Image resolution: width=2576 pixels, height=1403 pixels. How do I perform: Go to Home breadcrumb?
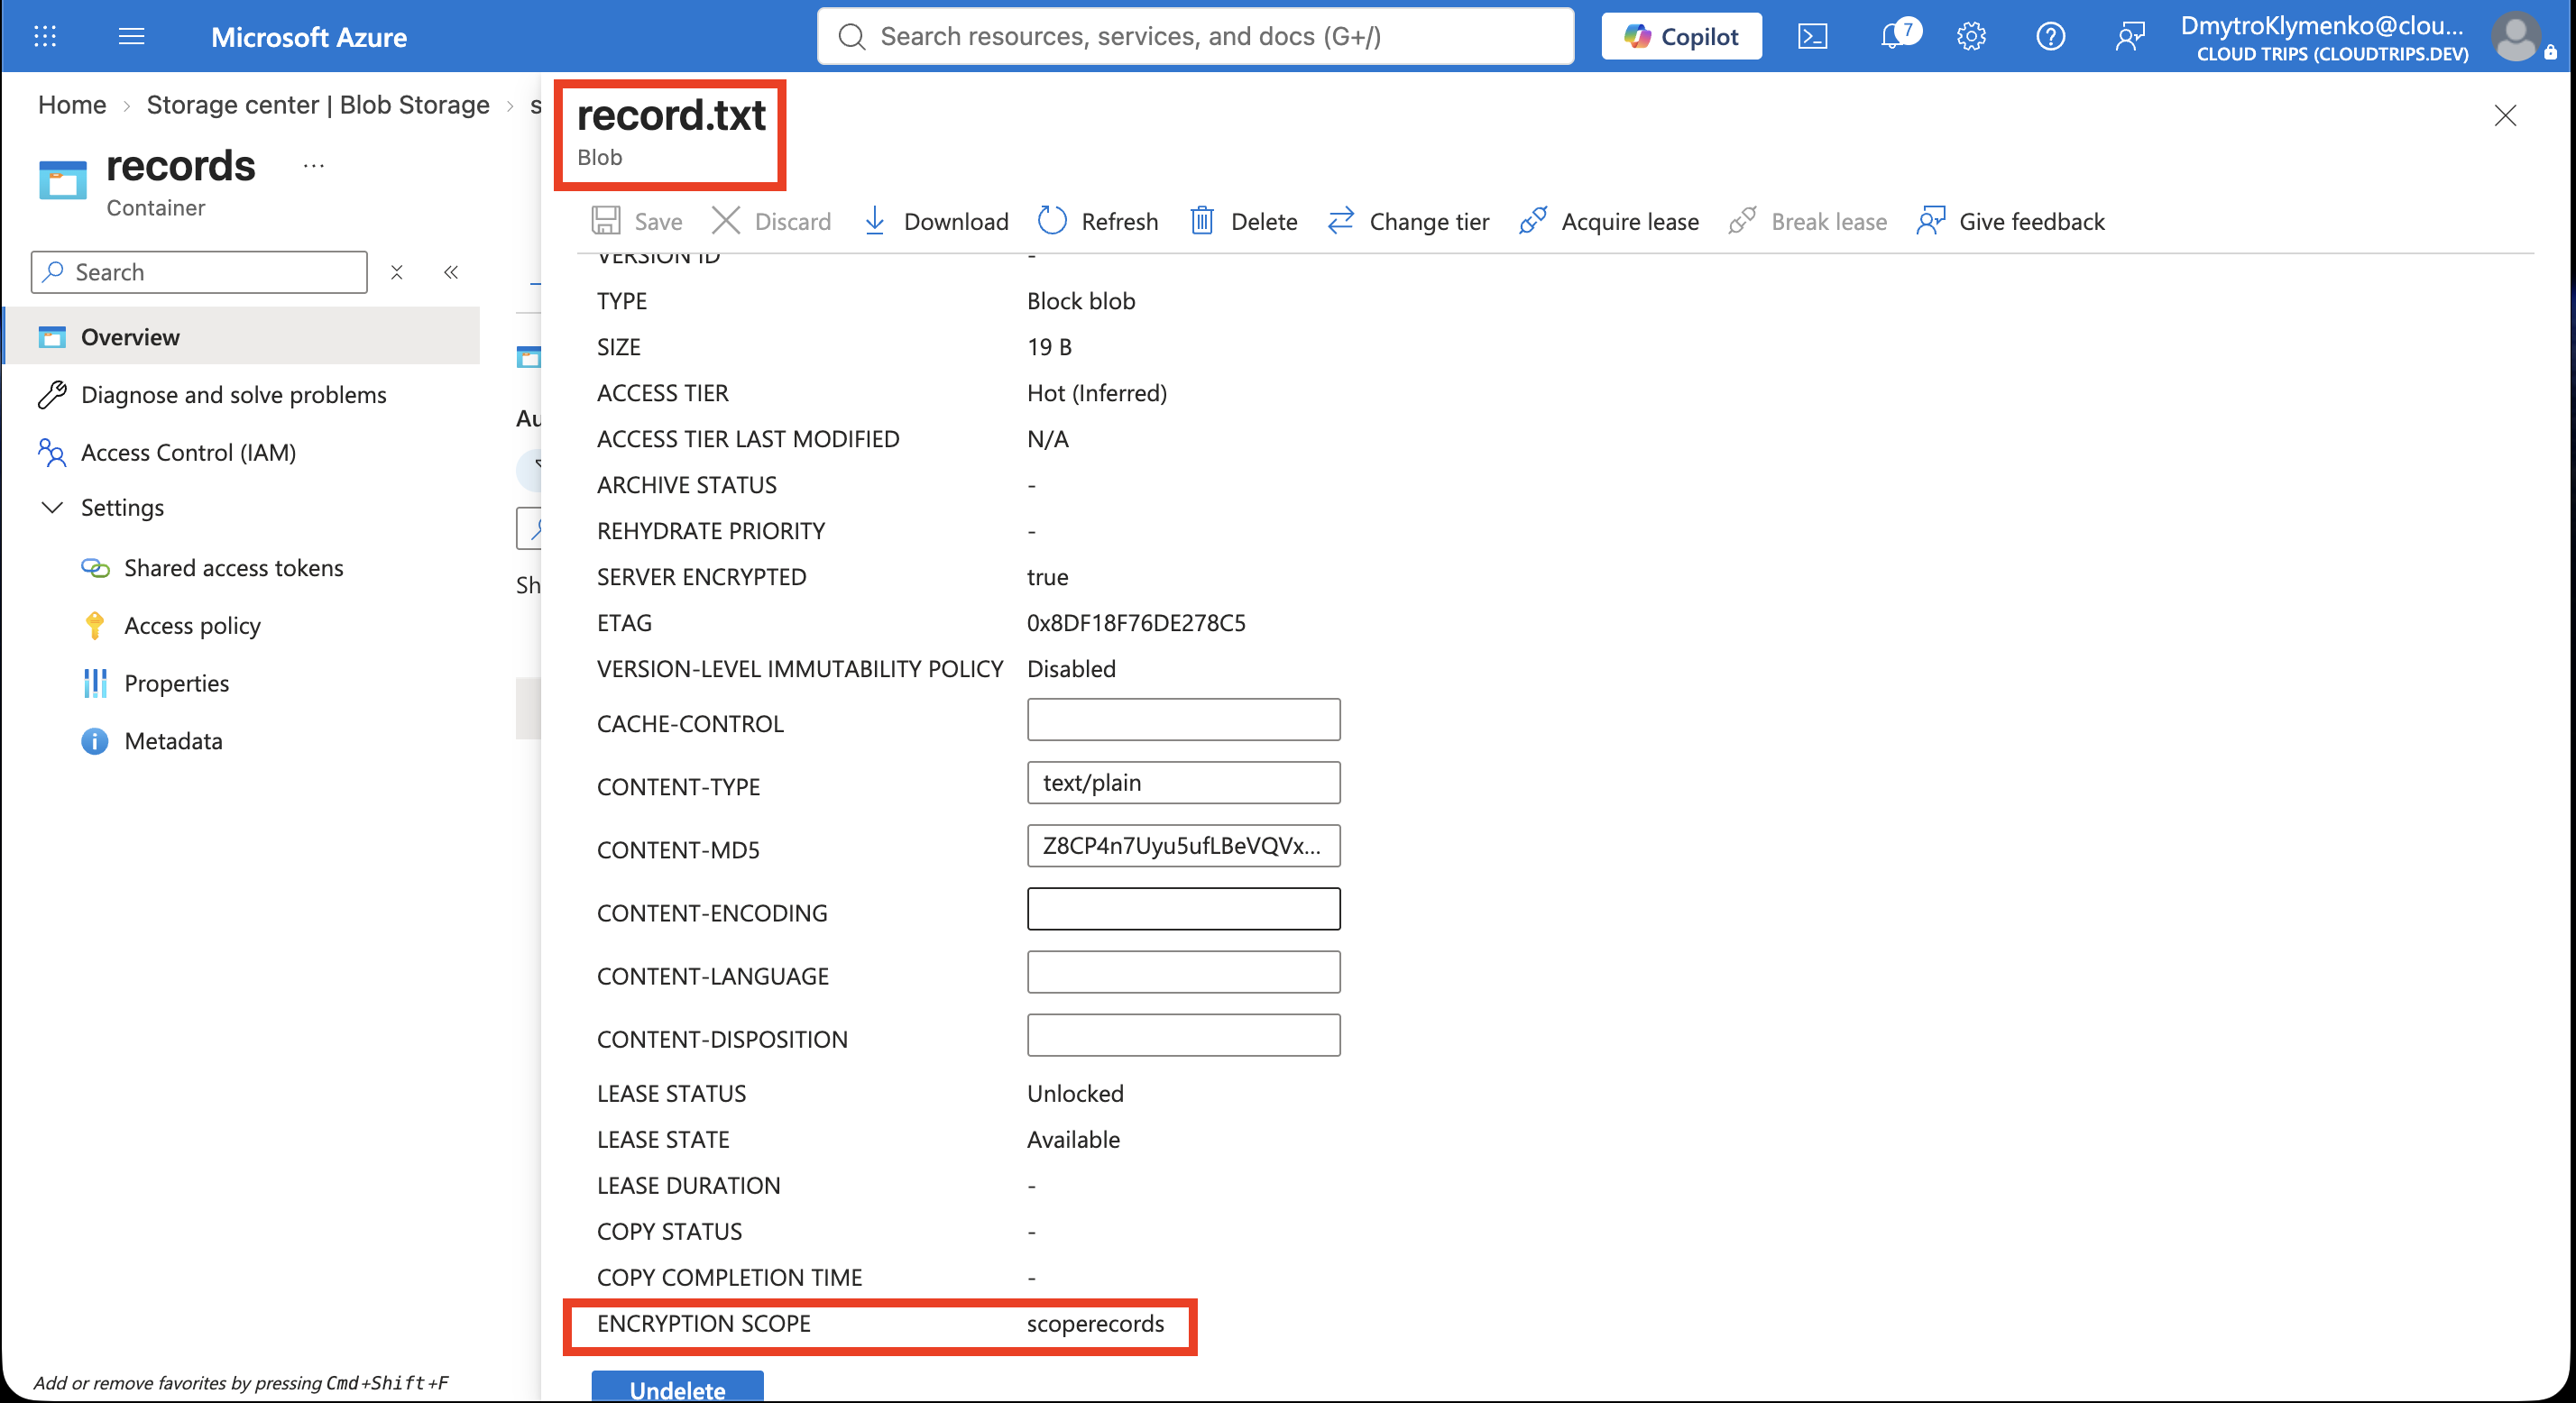pyautogui.click(x=72, y=105)
